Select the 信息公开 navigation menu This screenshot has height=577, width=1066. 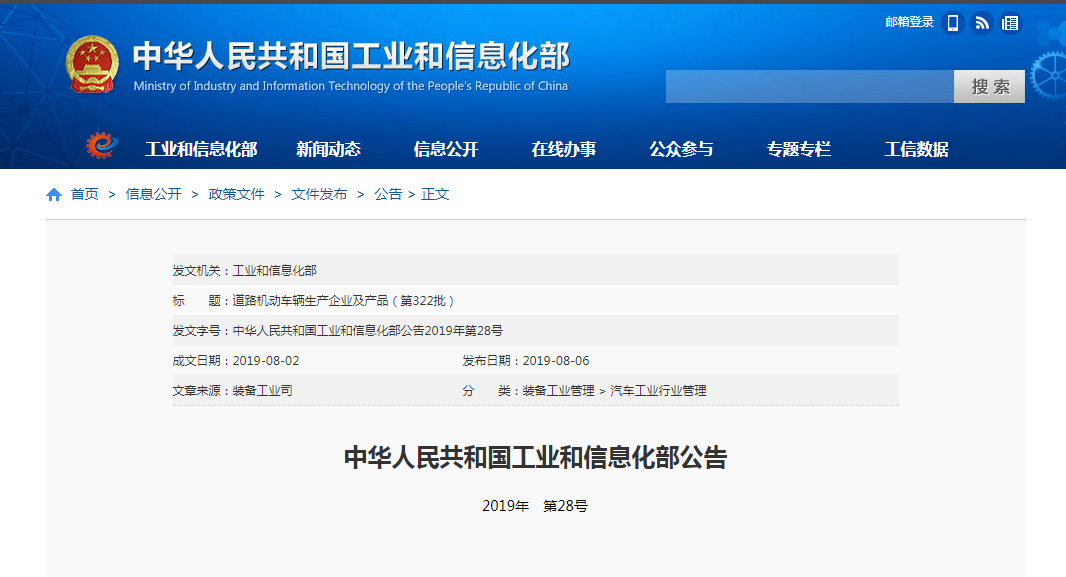(446, 149)
